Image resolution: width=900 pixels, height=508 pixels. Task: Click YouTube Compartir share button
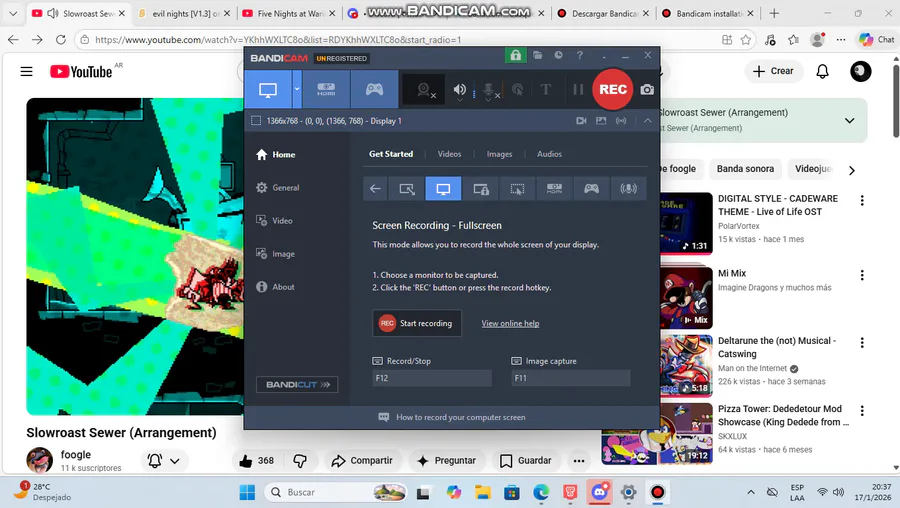coord(362,460)
